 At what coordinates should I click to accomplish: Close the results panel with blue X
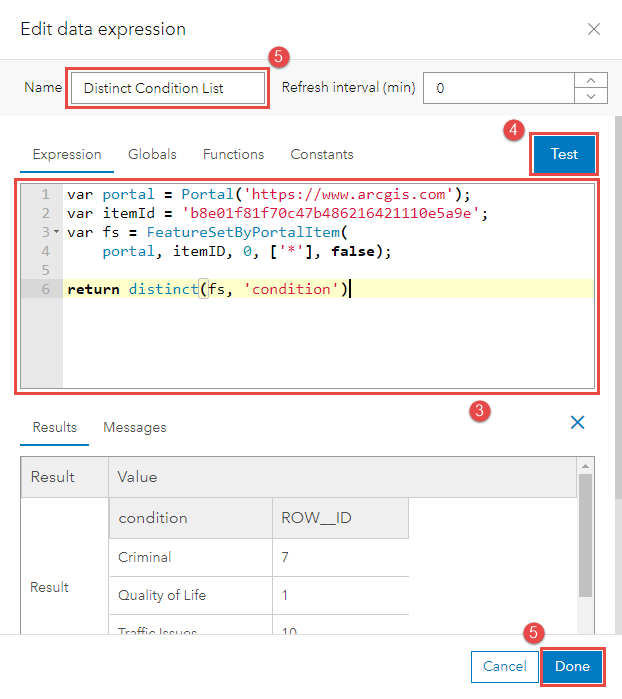577,422
